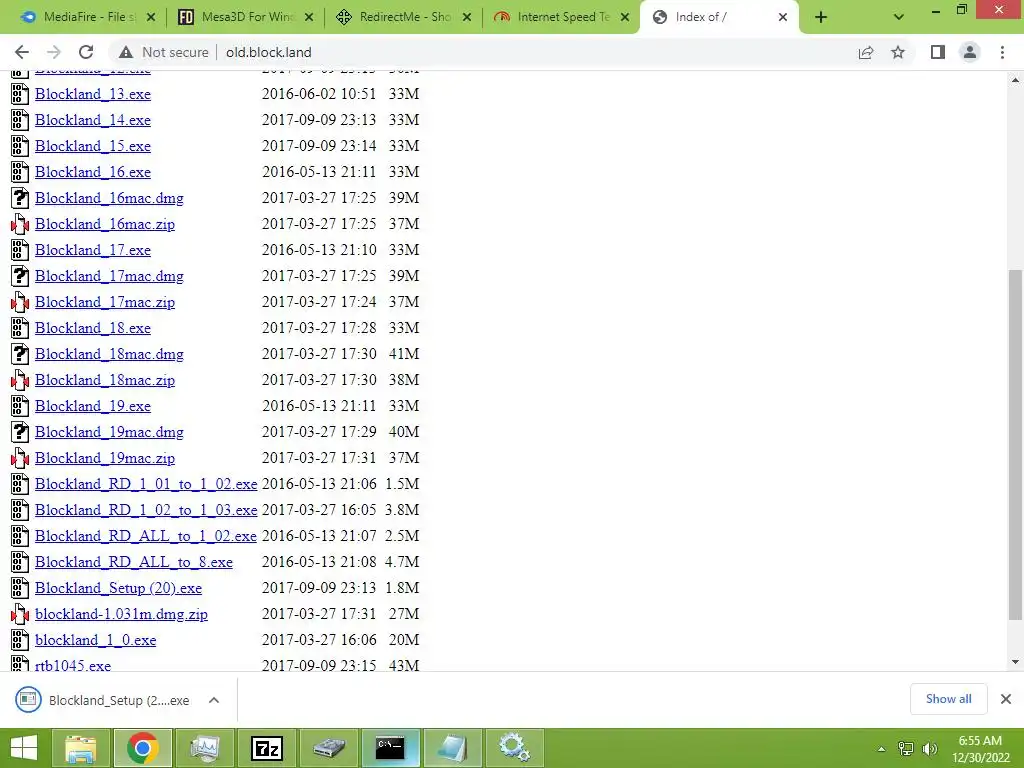Click the forward navigation arrow
Screen dimensions: 1024x768
pos(54,52)
